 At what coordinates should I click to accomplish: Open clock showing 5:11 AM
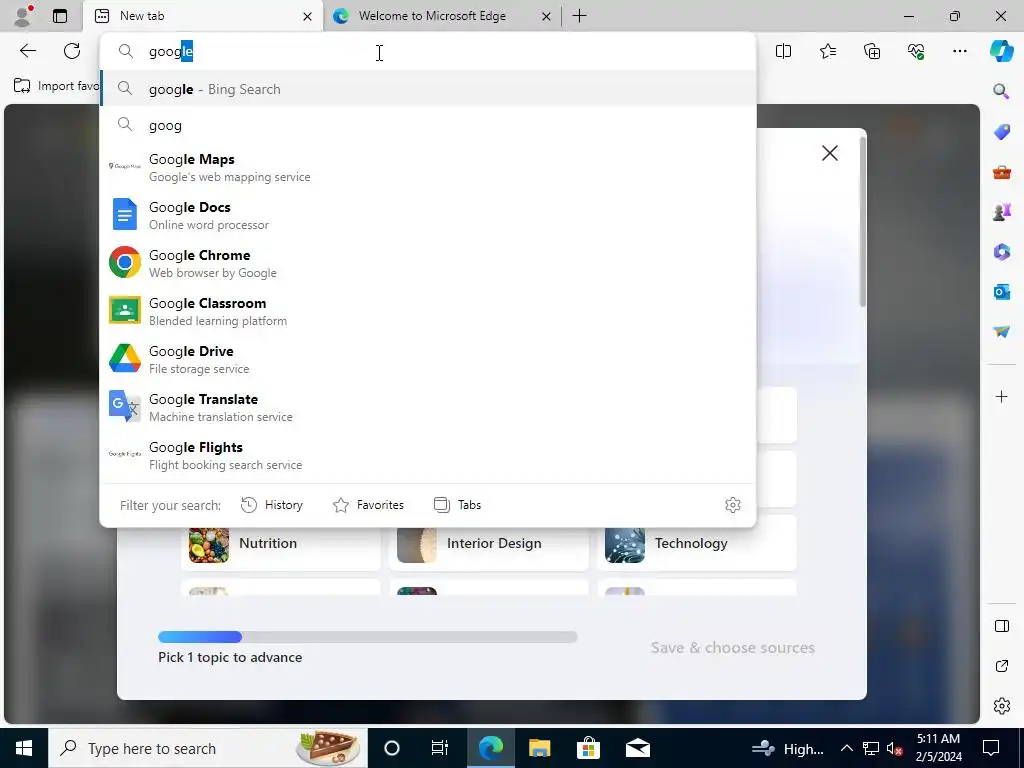[938, 748]
